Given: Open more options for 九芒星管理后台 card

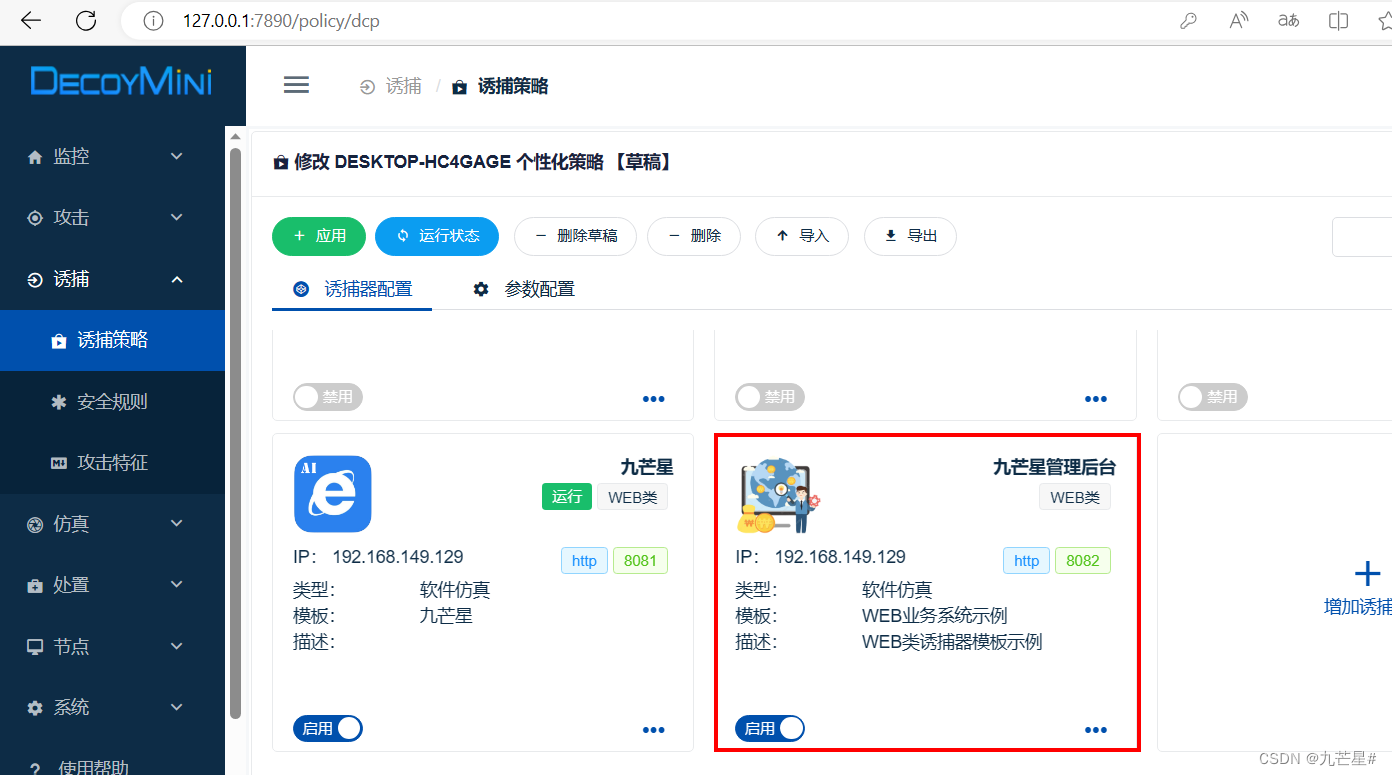Looking at the screenshot, I should pos(1096,731).
